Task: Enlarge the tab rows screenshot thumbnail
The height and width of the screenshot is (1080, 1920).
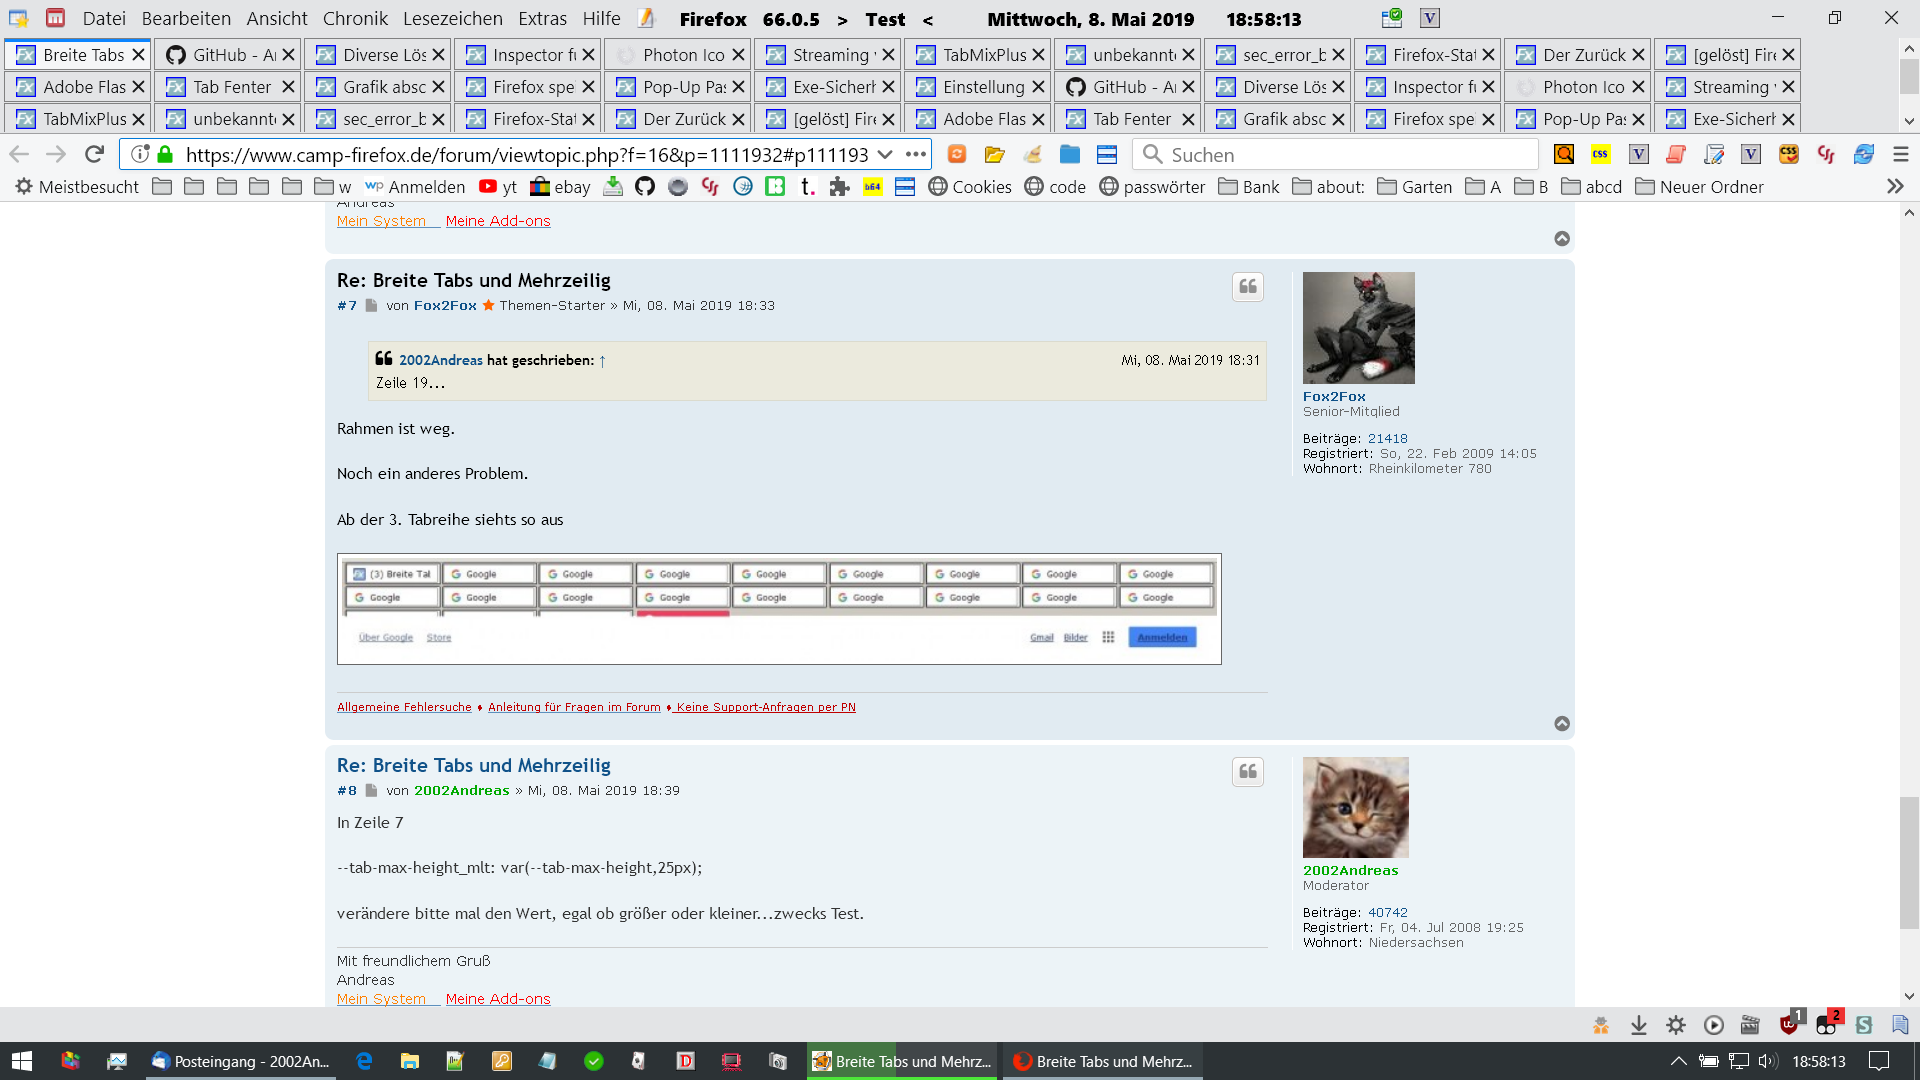Action: tap(778, 608)
